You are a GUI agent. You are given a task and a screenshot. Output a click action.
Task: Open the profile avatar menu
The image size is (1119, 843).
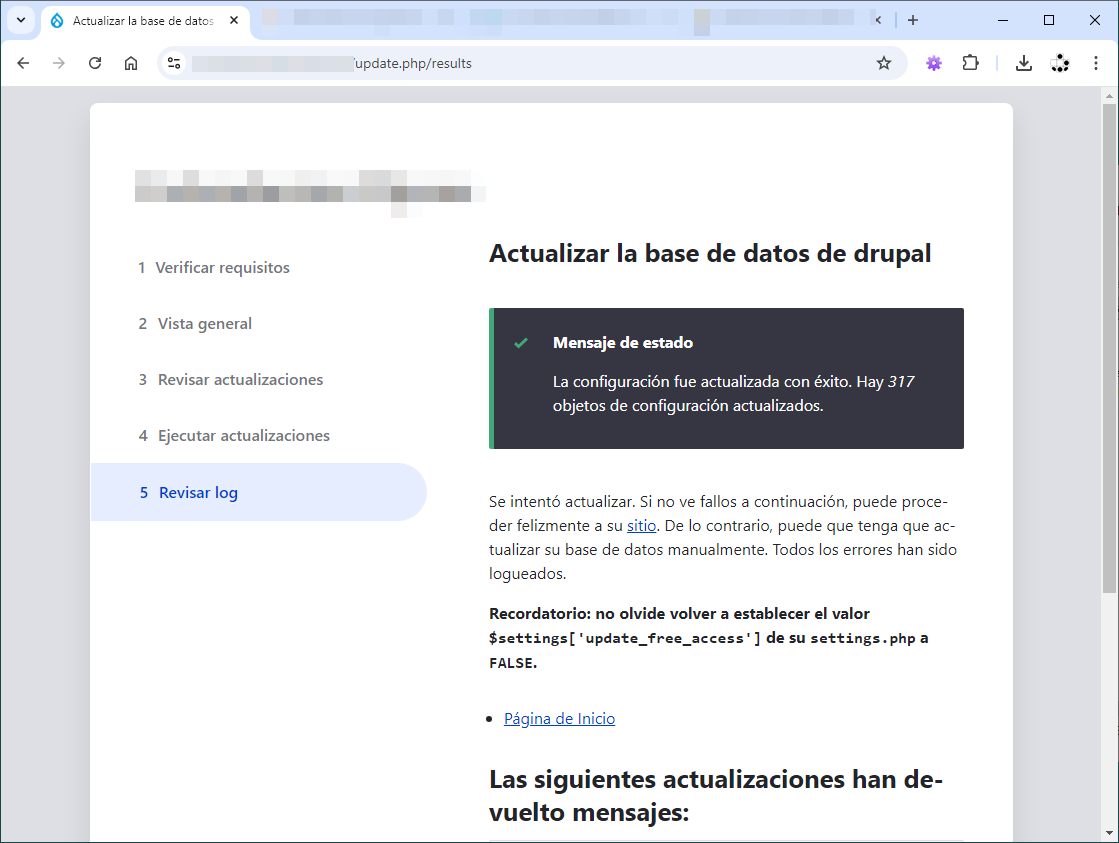[x=1060, y=63]
